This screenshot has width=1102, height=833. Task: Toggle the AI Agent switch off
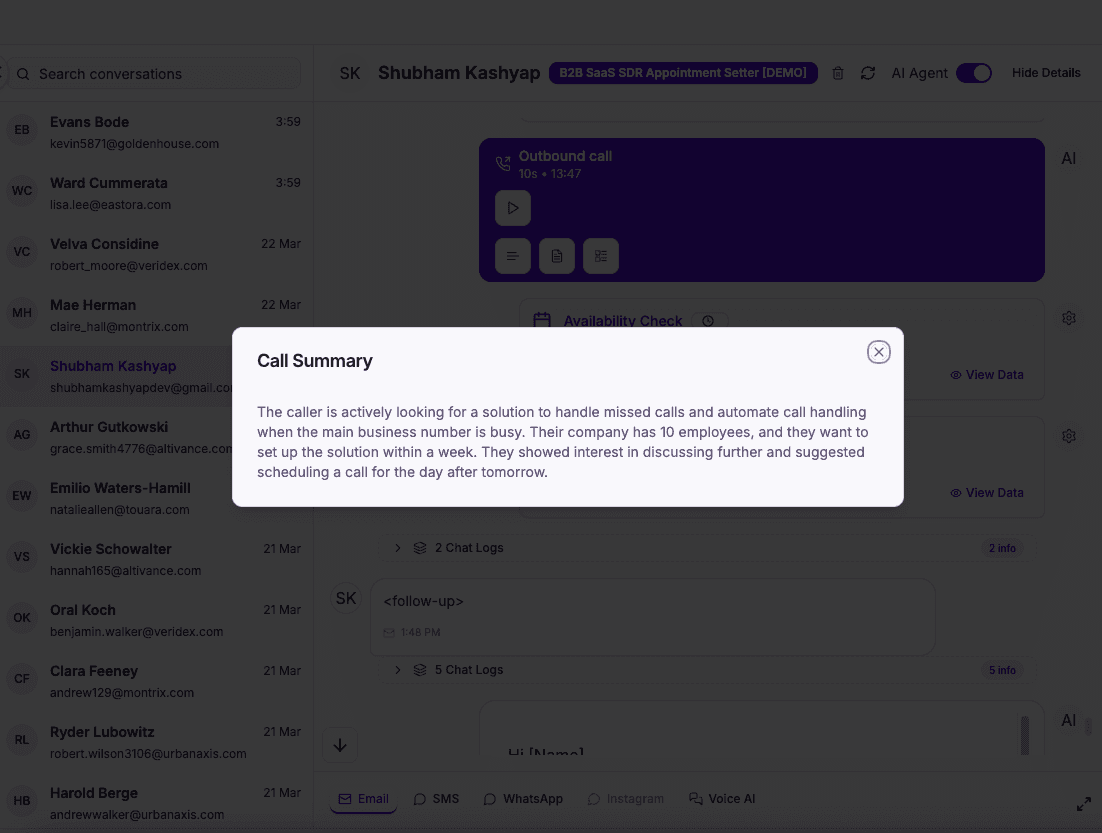973,72
